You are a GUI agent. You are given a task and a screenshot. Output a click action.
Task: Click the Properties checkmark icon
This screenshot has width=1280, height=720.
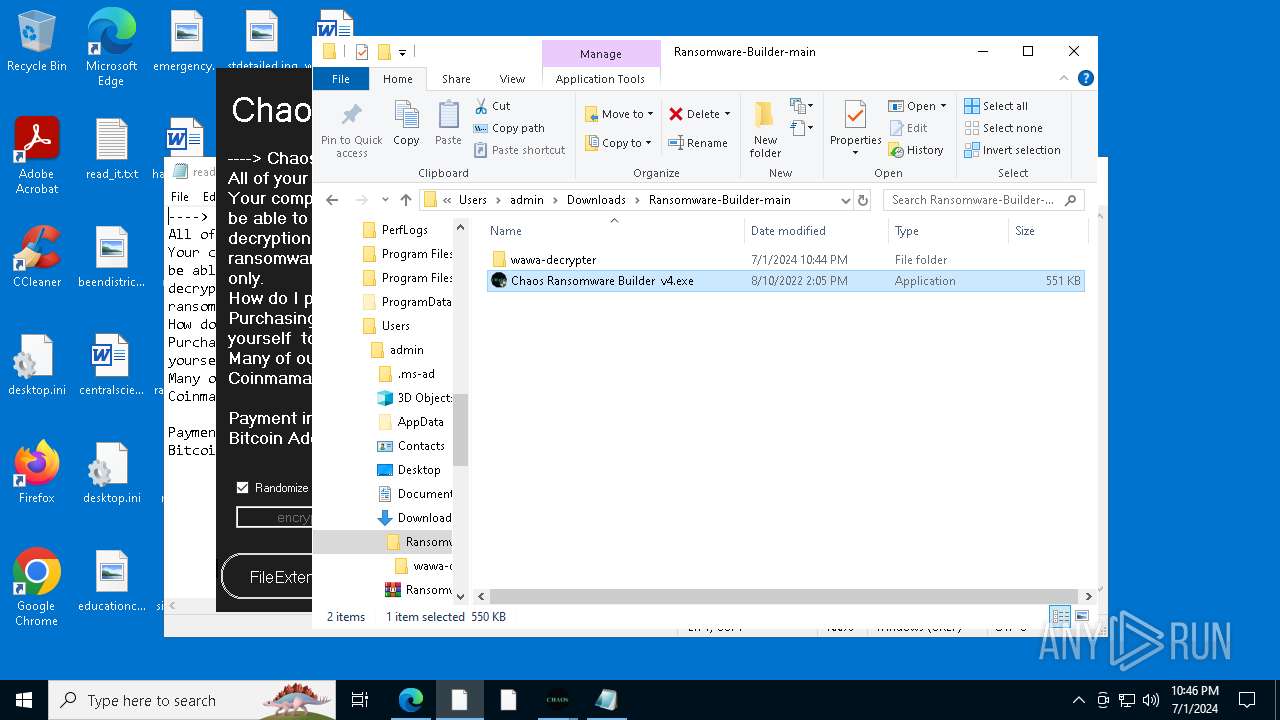tap(855, 115)
